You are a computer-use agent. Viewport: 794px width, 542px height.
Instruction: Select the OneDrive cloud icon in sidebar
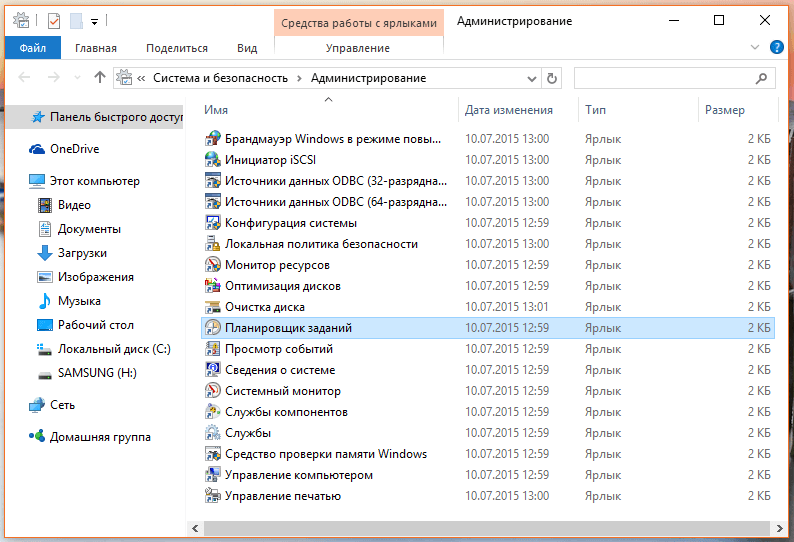pyautogui.click(x=38, y=149)
